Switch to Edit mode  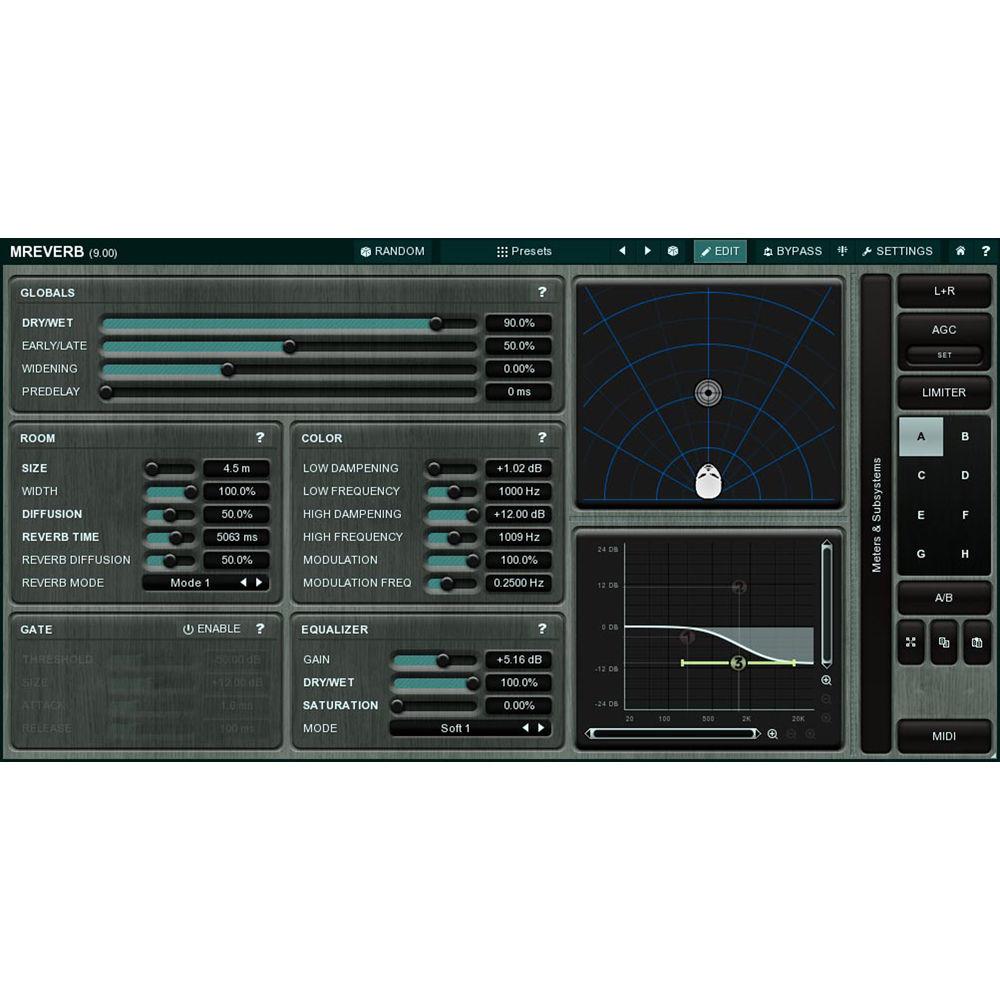[x=720, y=251]
